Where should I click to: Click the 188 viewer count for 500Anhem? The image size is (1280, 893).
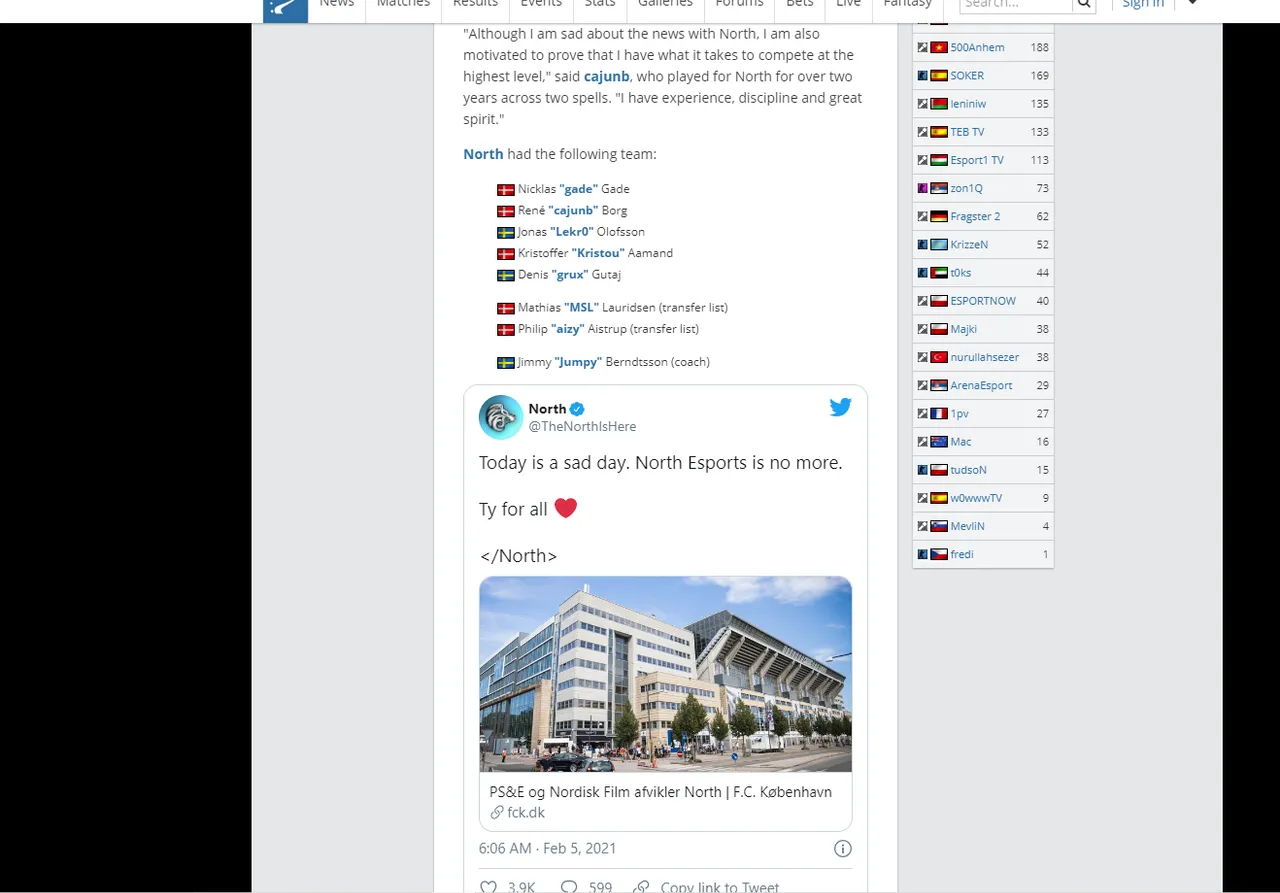point(1040,47)
